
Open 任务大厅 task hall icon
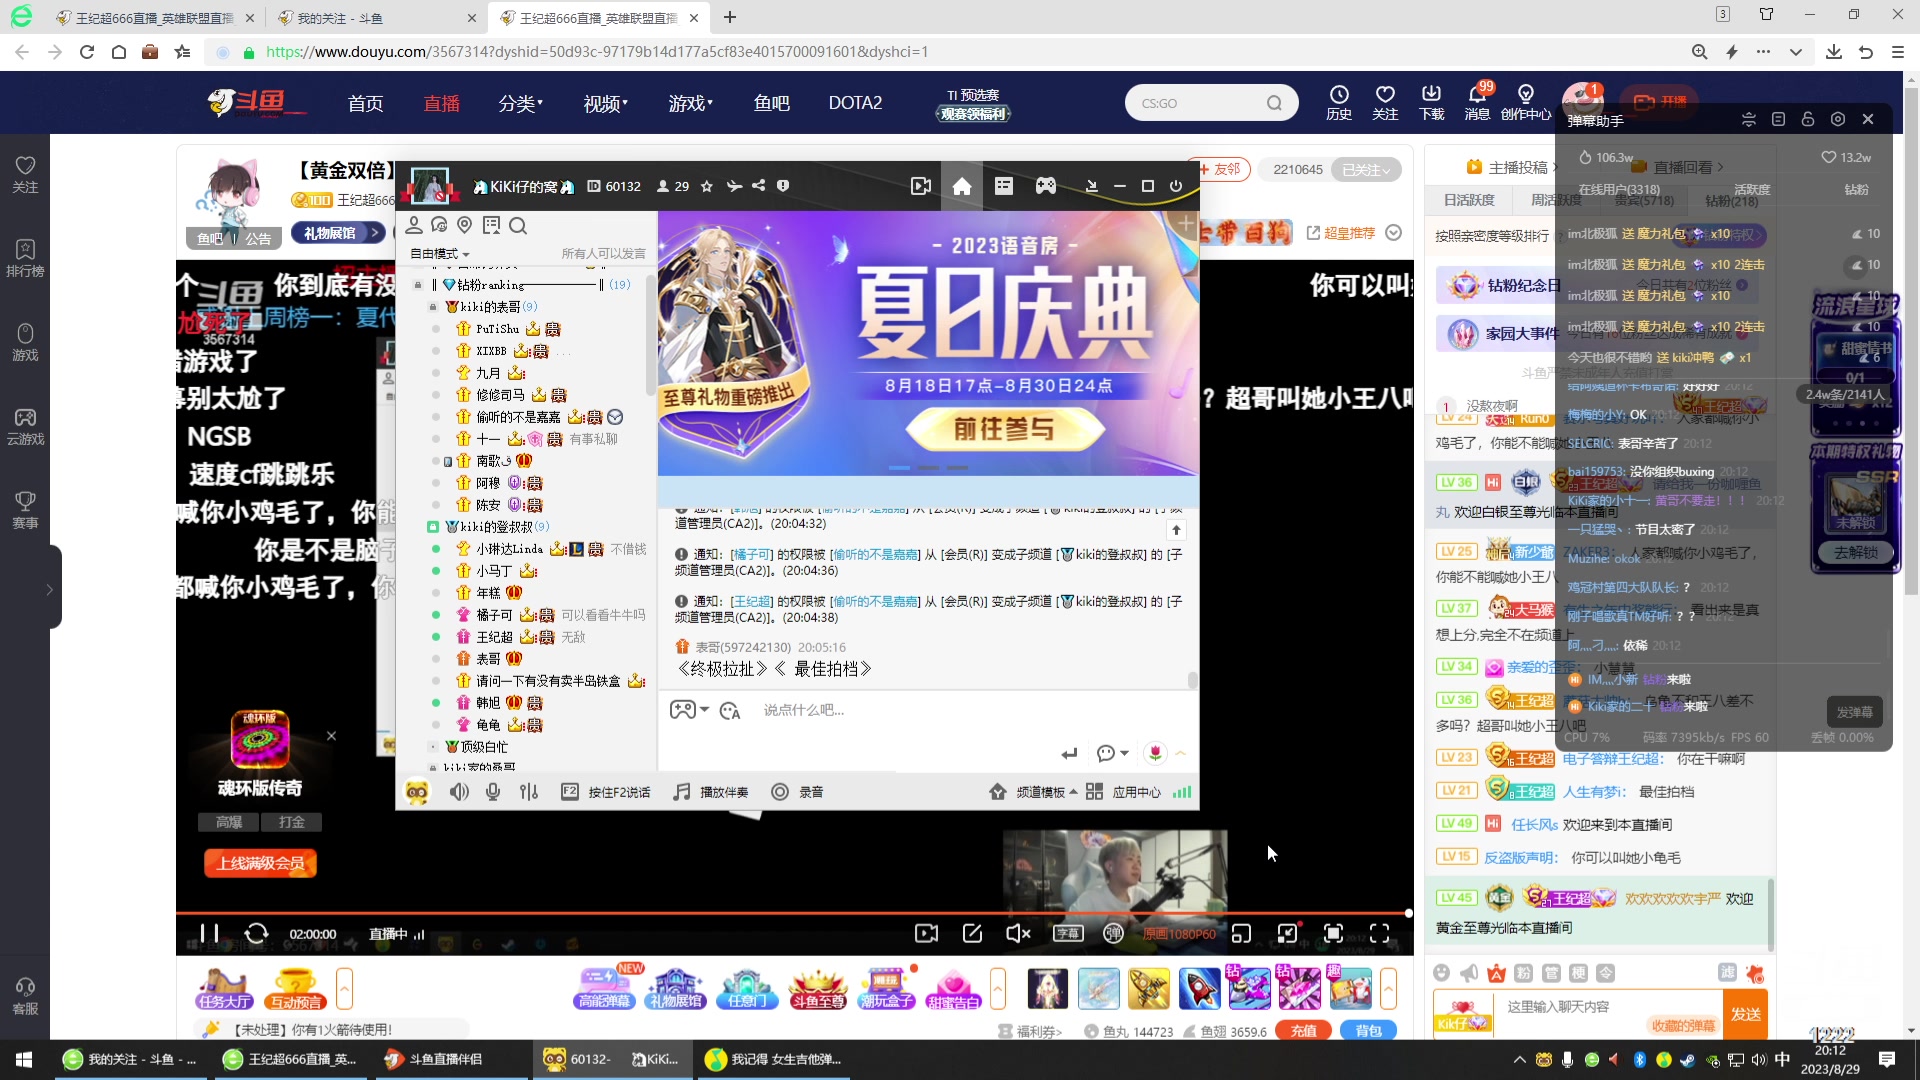225,989
